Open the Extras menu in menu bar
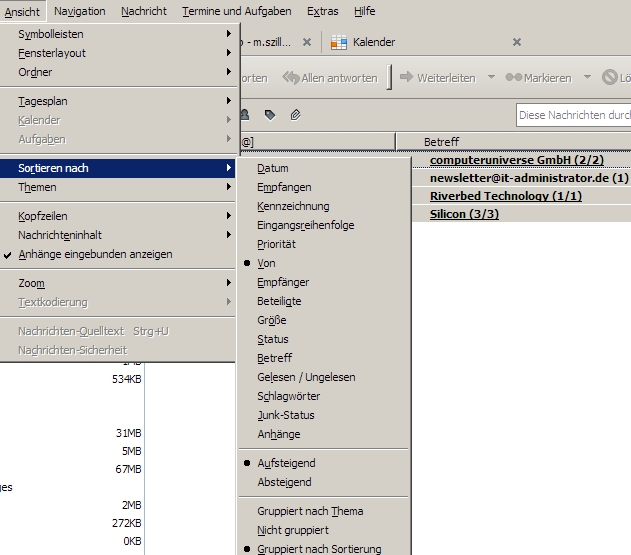Viewport: 631px width, 555px height. coord(322,11)
